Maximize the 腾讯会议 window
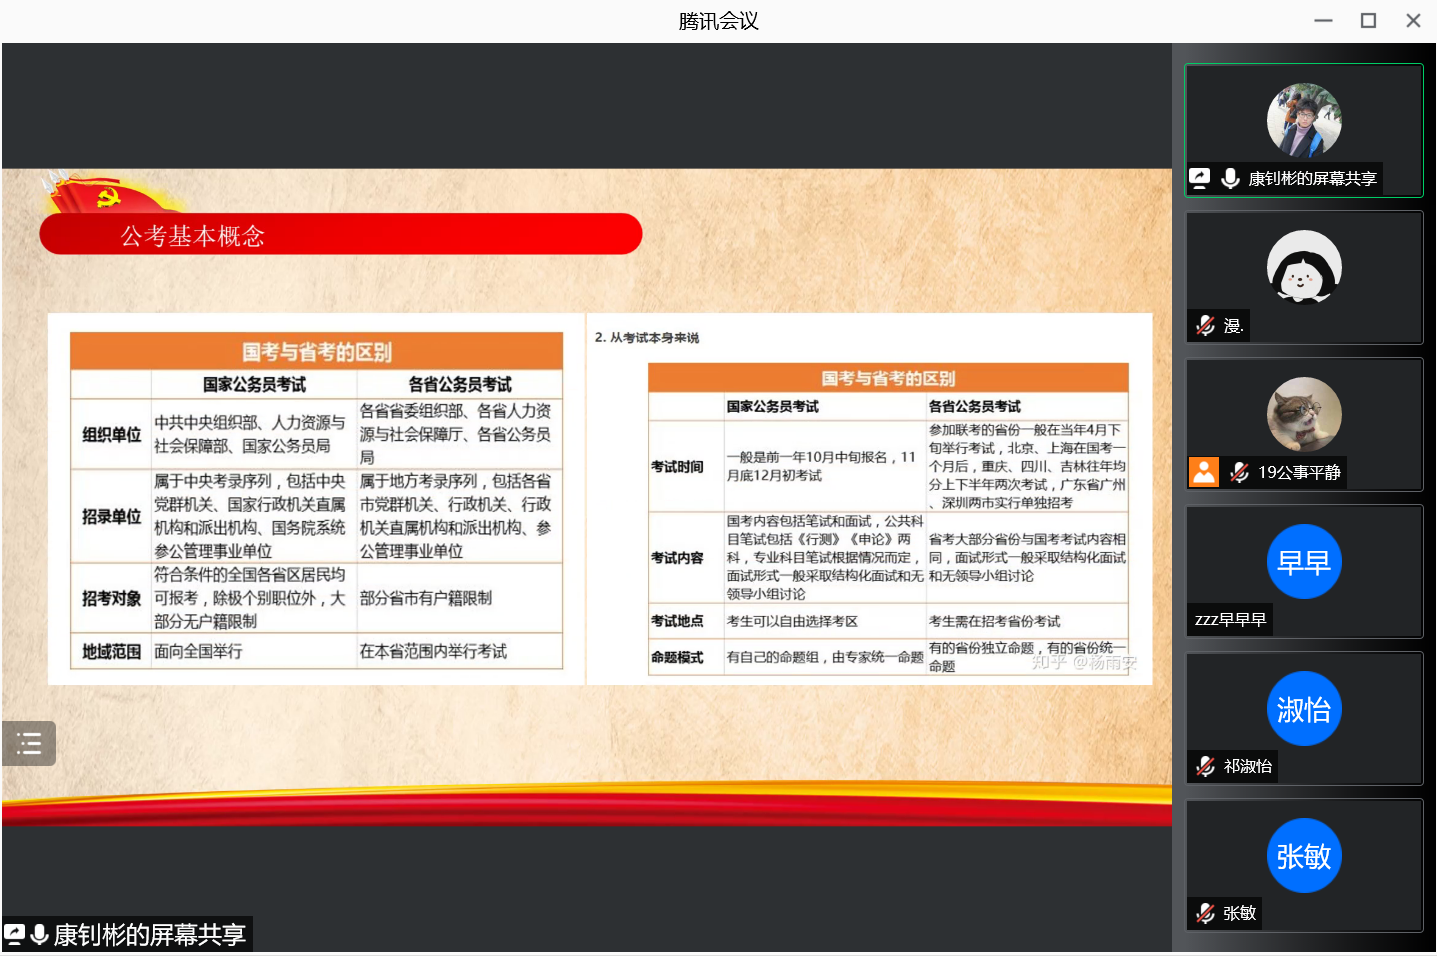The image size is (1437, 956). coord(1368,21)
